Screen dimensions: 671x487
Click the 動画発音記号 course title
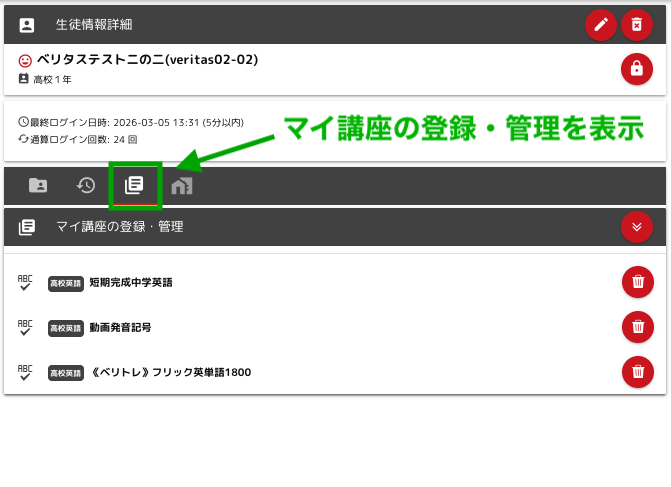pos(120,327)
